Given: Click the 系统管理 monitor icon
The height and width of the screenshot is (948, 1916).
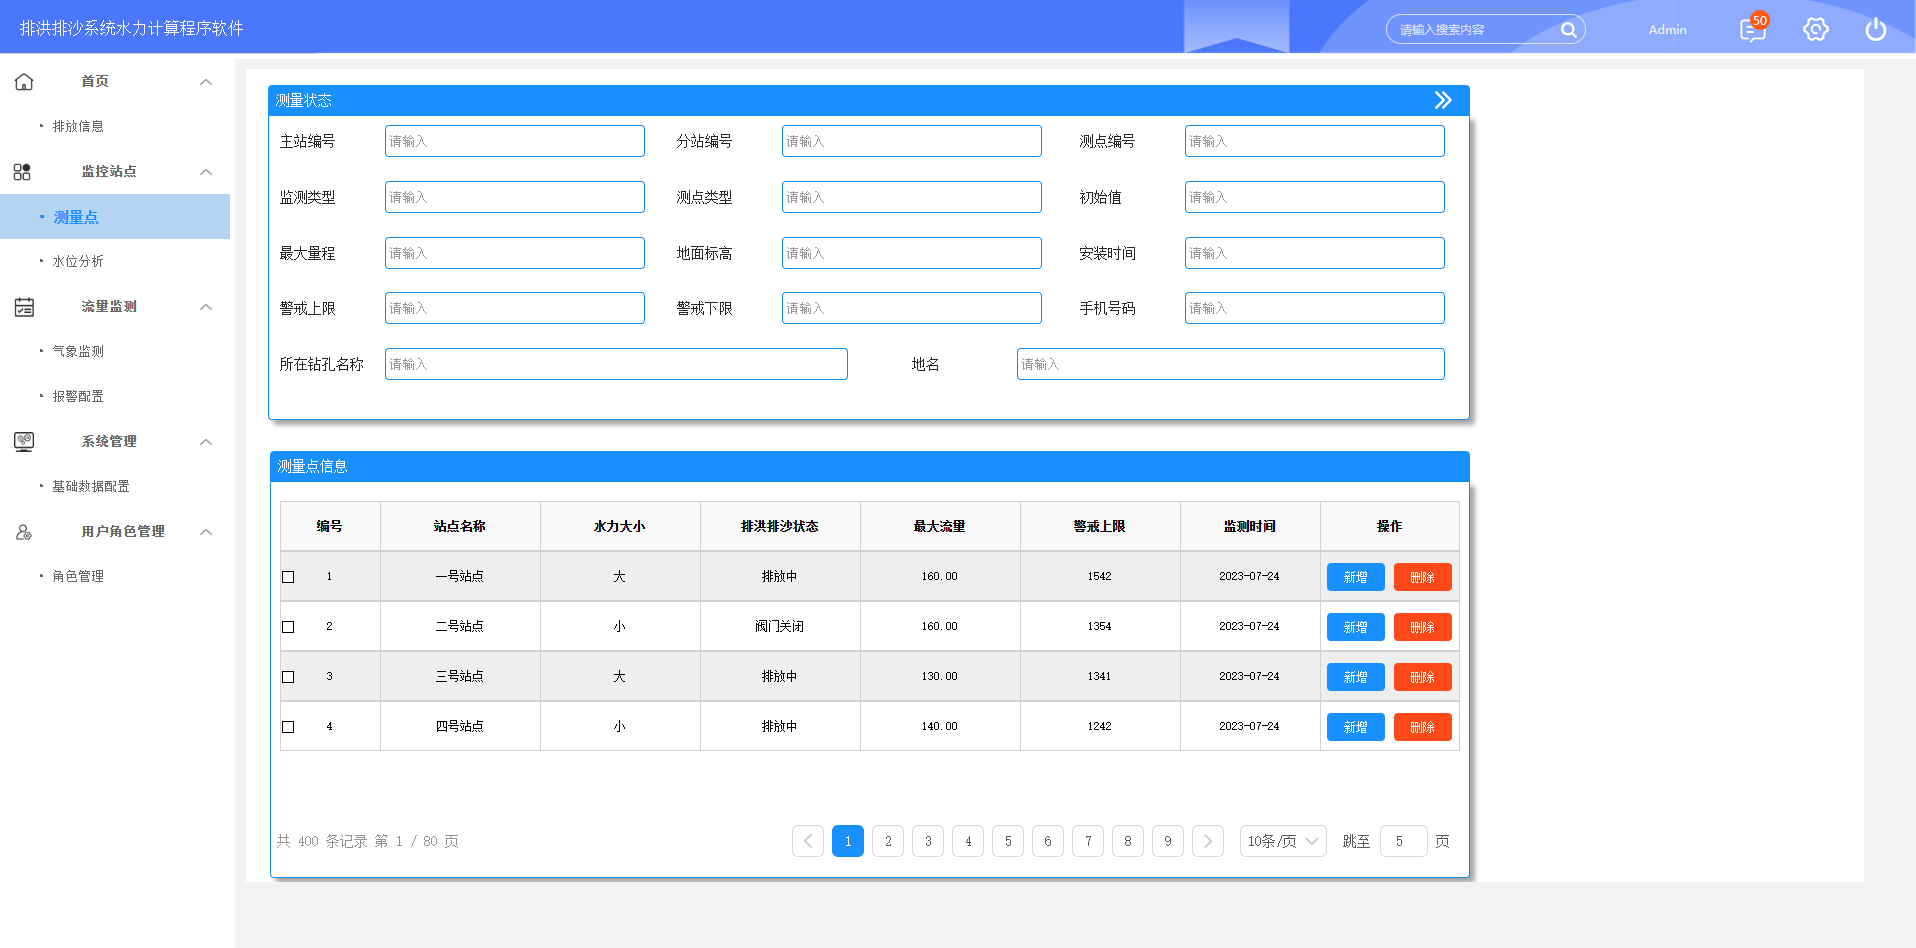Looking at the screenshot, I should tap(24, 442).
